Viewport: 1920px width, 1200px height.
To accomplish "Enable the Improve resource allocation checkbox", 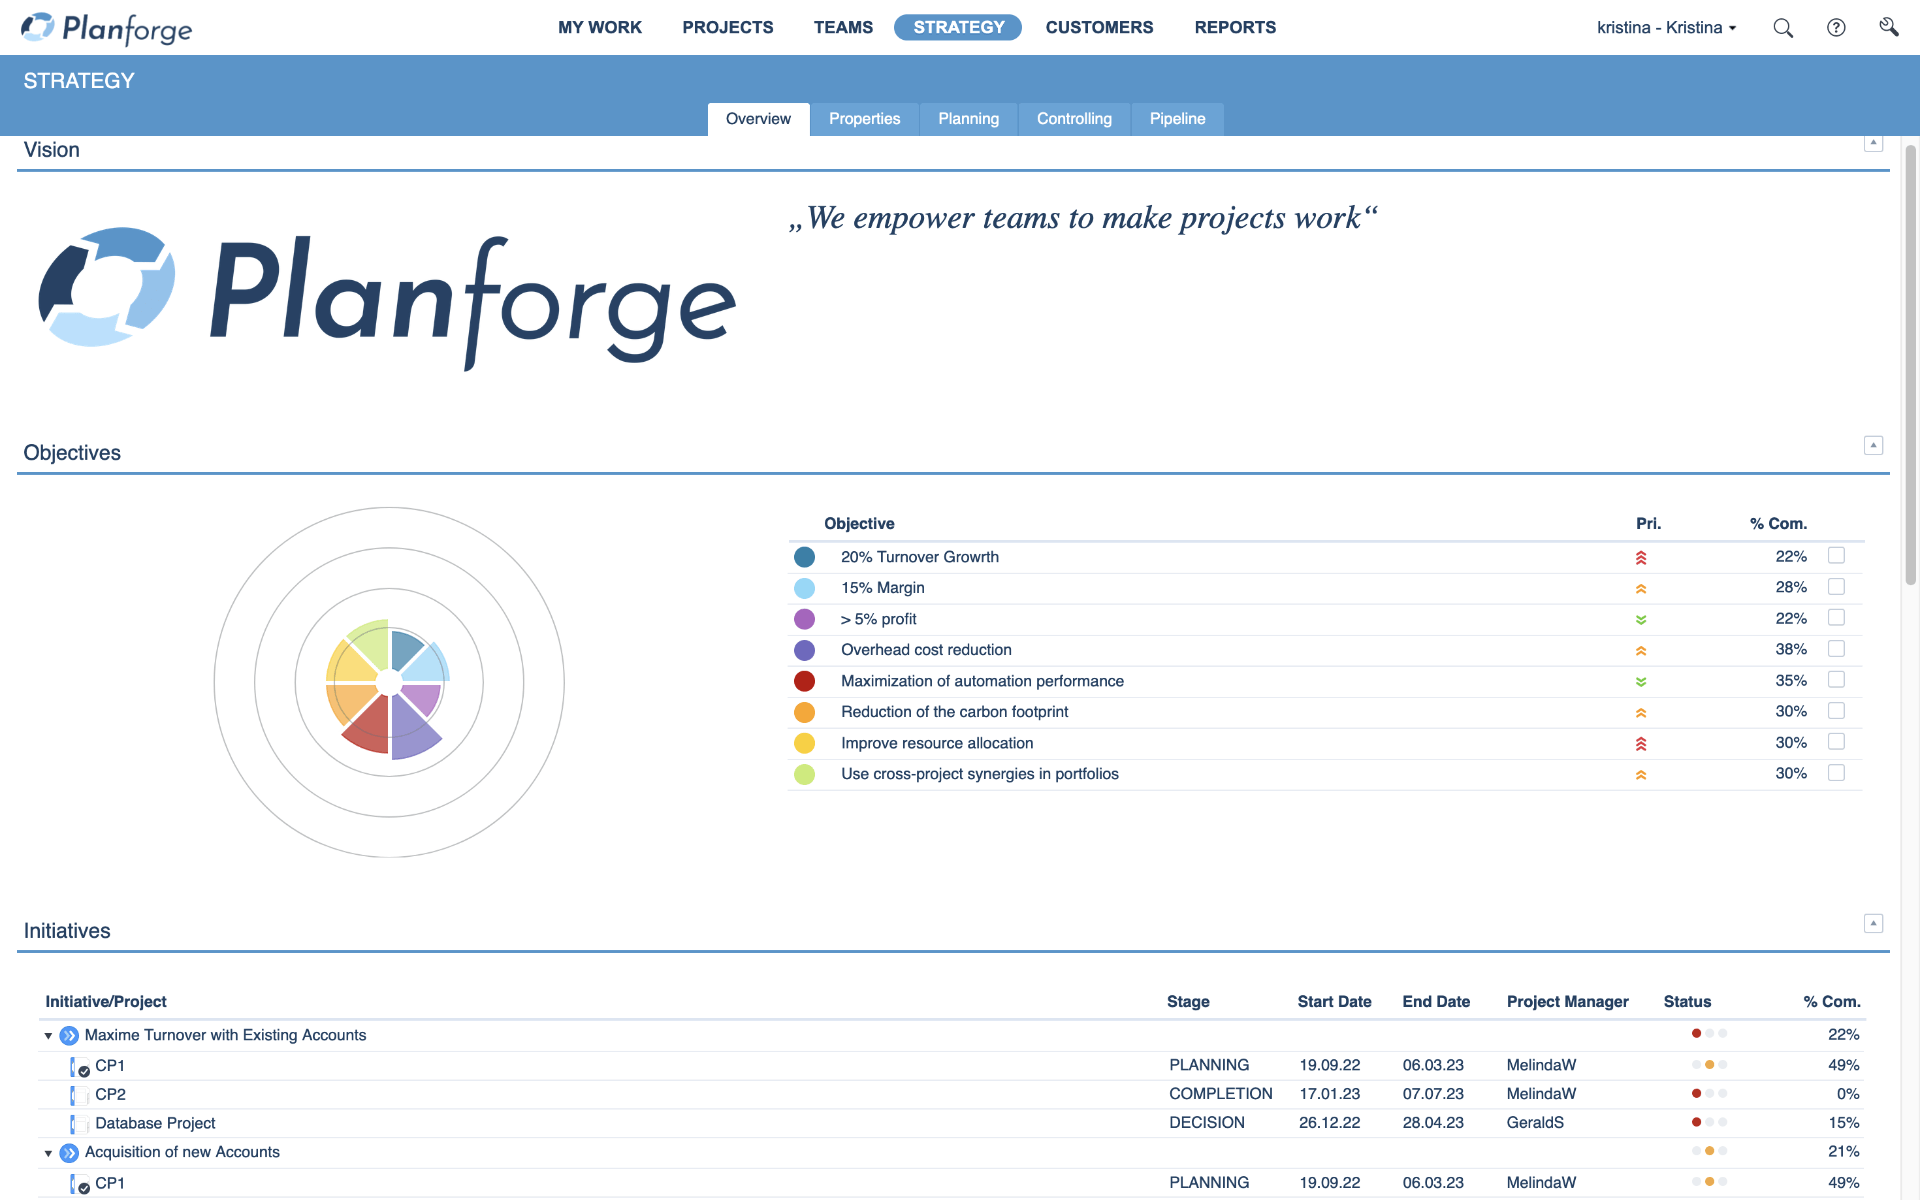I will pyautogui.click(x=1836, y=742).
